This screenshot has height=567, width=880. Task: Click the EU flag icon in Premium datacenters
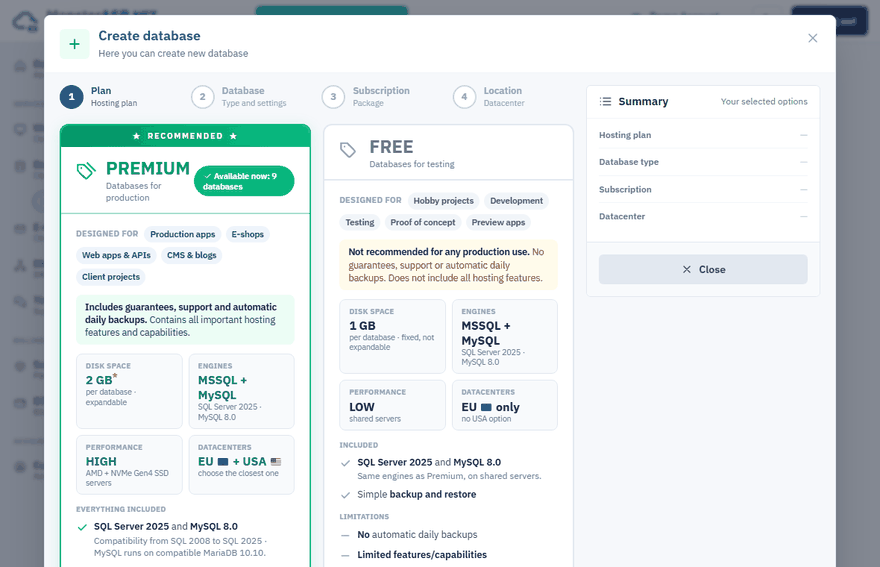pos(223,461)
